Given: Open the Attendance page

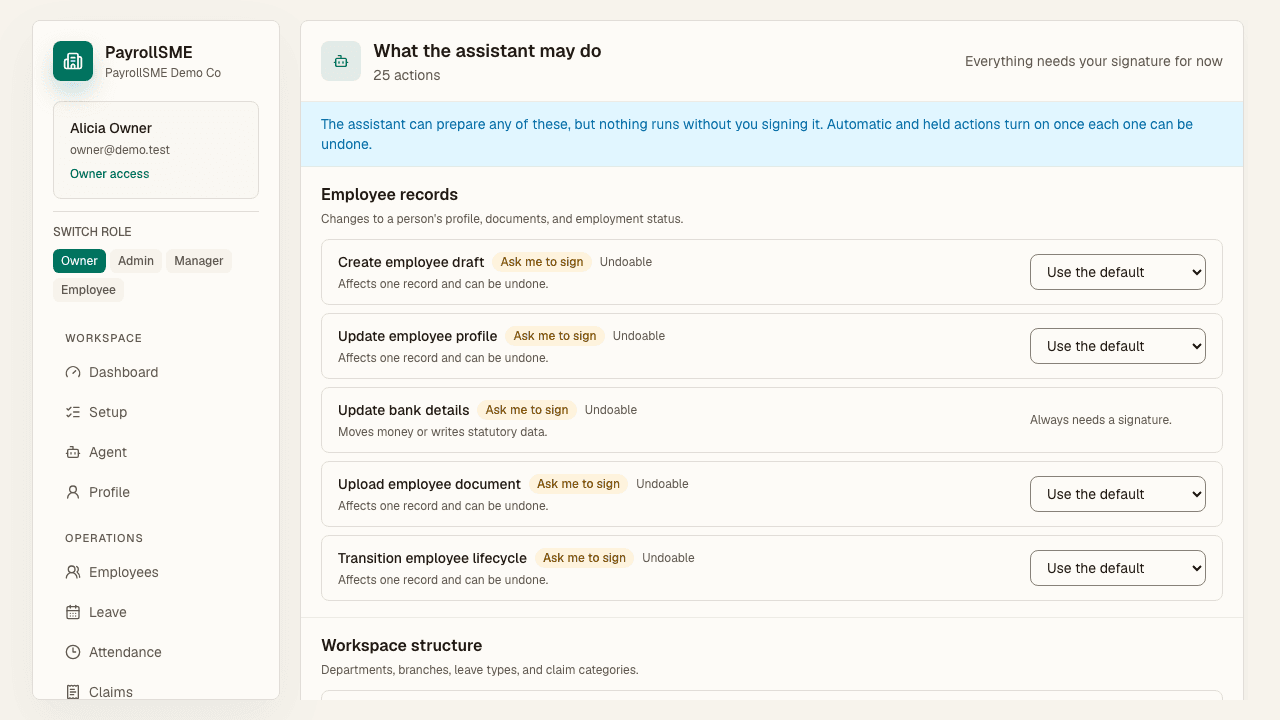Looking at the screenshot, I should (156, 652).
